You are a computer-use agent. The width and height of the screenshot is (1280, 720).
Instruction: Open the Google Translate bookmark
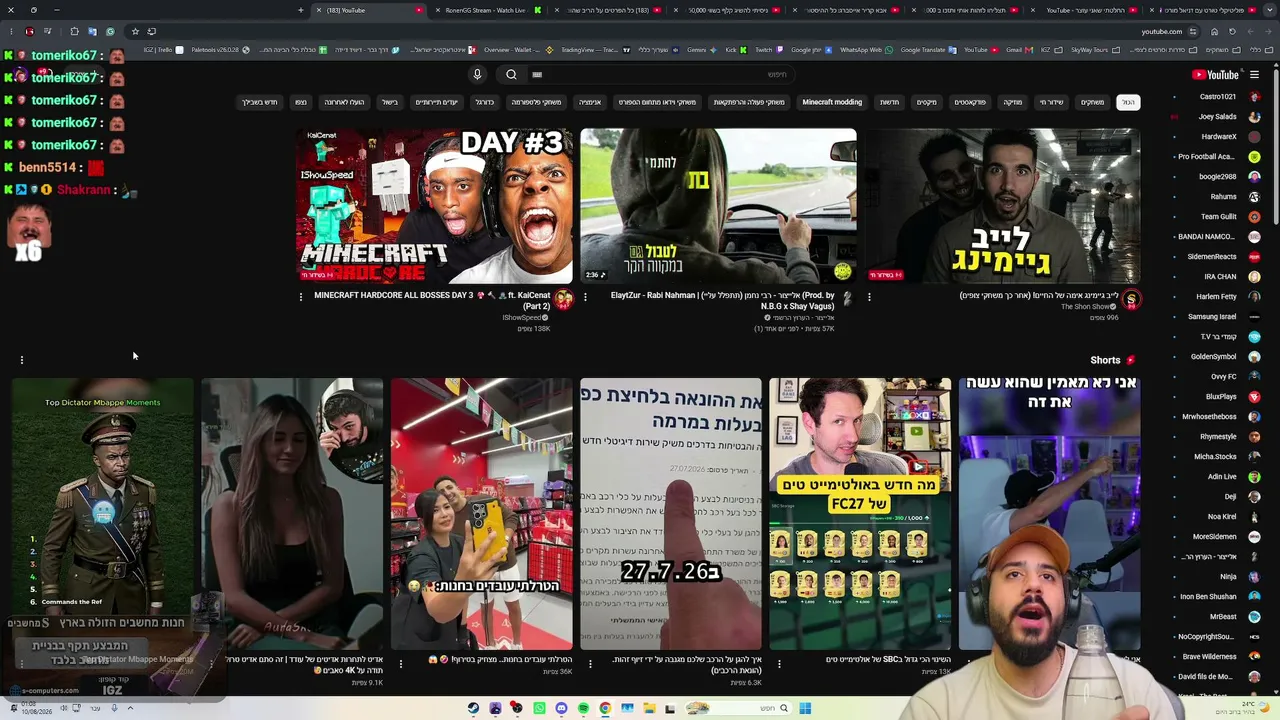point(930,50)
